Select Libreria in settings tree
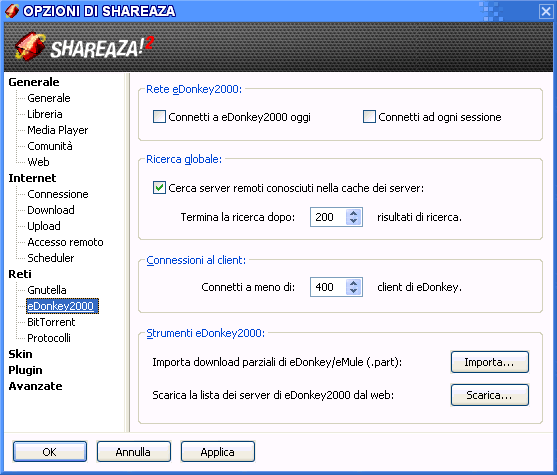Viewport: 557px width, 475px height. (x=45, y=114)
